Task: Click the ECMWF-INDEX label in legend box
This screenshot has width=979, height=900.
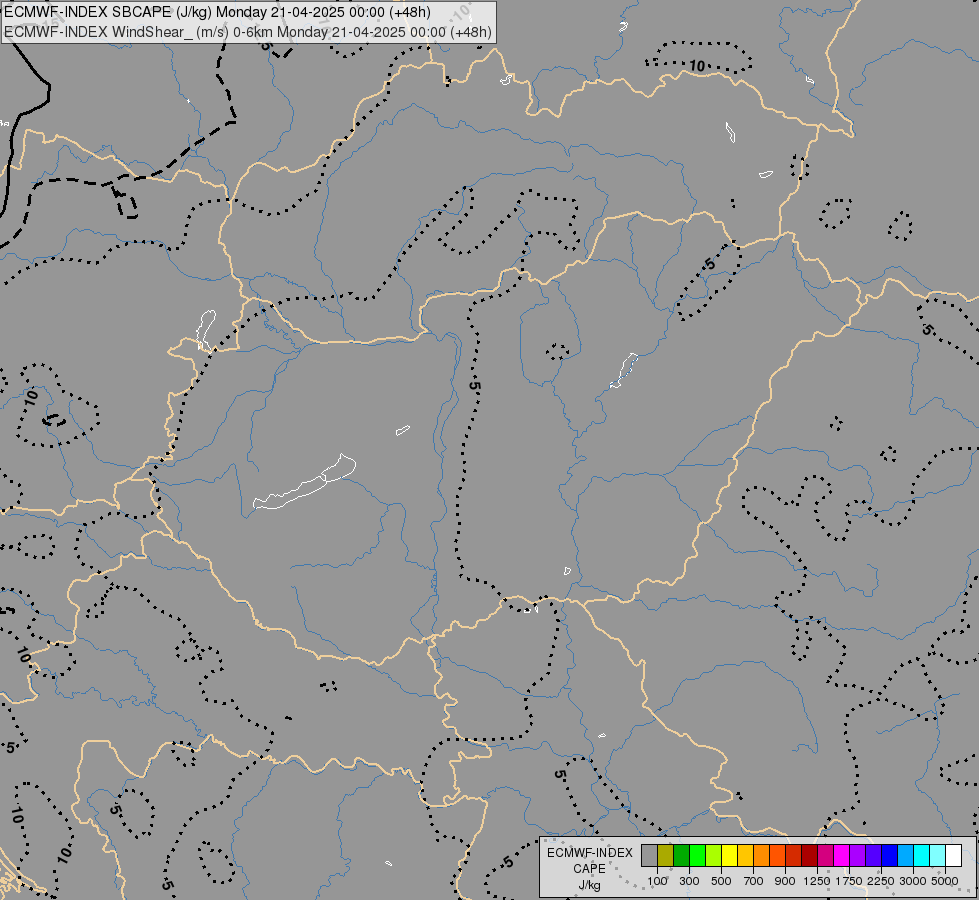Action: tap(589, 853)
